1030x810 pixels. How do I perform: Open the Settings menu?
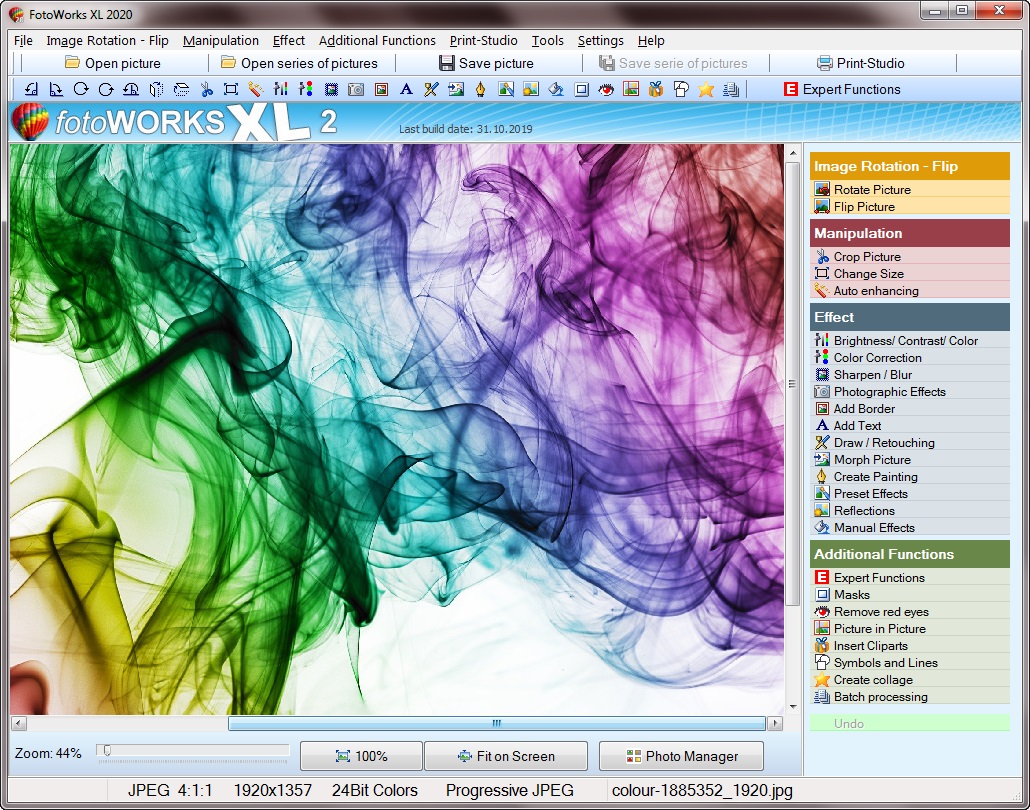point(600,41)
